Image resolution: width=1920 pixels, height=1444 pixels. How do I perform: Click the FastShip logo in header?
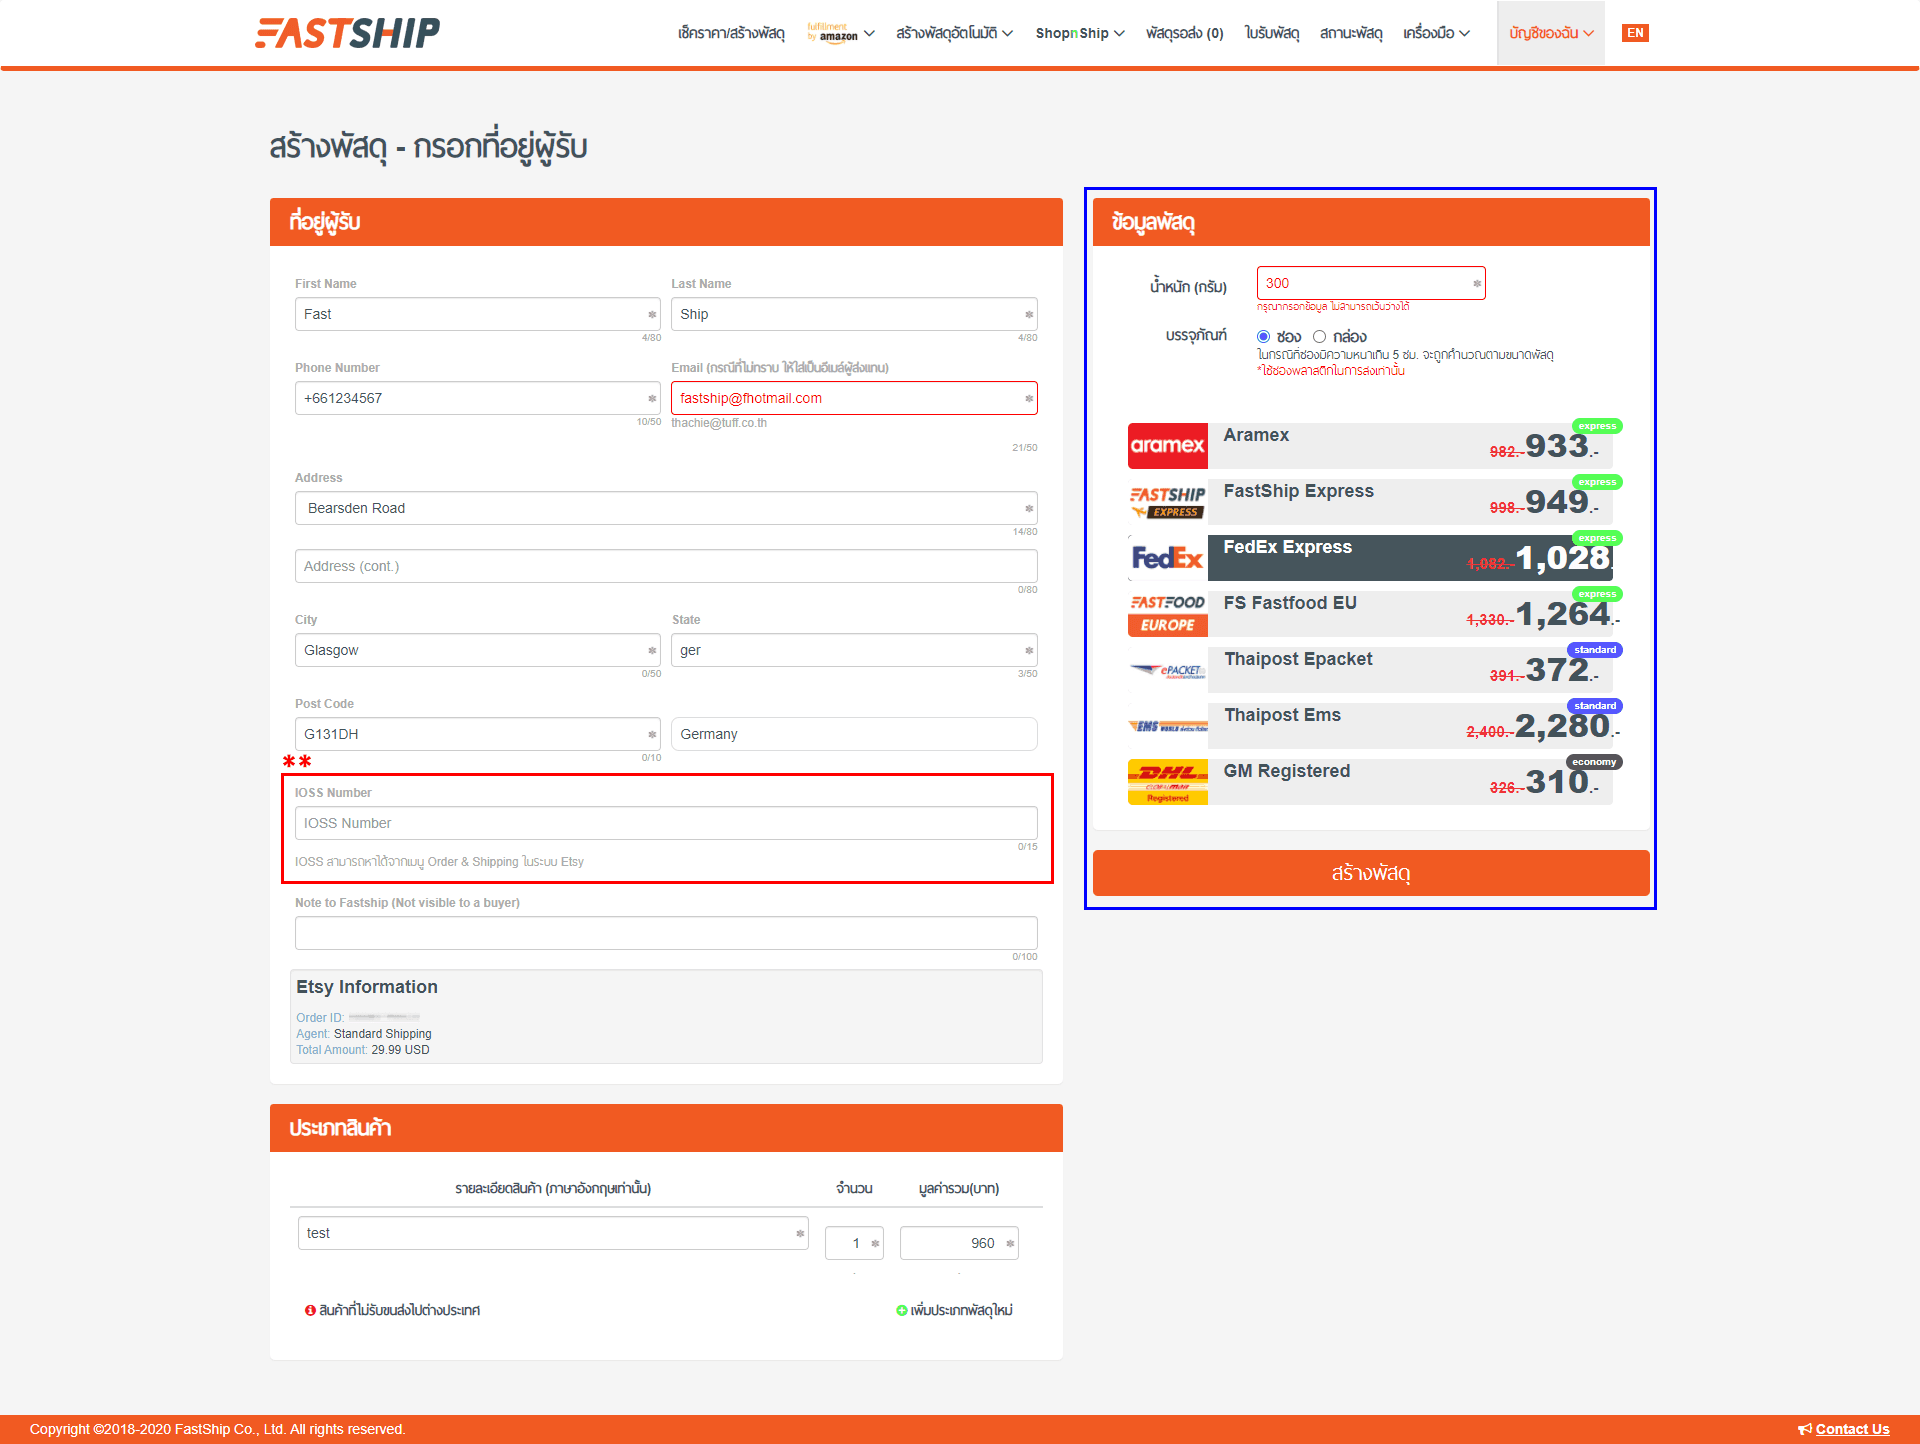[x=347, y=32]
